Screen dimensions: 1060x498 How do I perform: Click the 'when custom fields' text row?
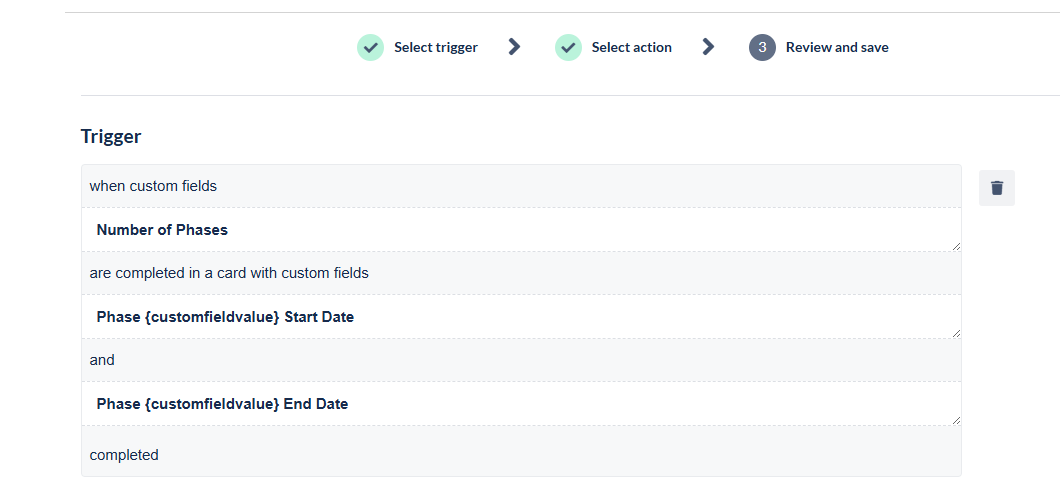coord(521,186)
